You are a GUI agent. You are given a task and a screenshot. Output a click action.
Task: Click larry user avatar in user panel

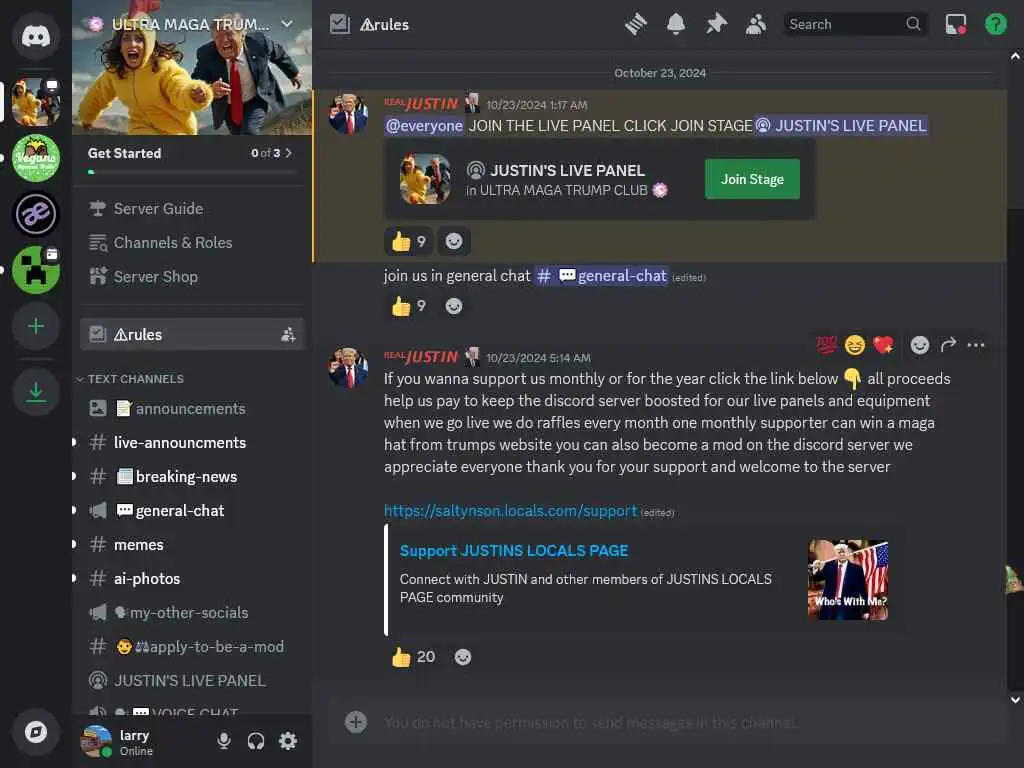(x=96, y=741)
